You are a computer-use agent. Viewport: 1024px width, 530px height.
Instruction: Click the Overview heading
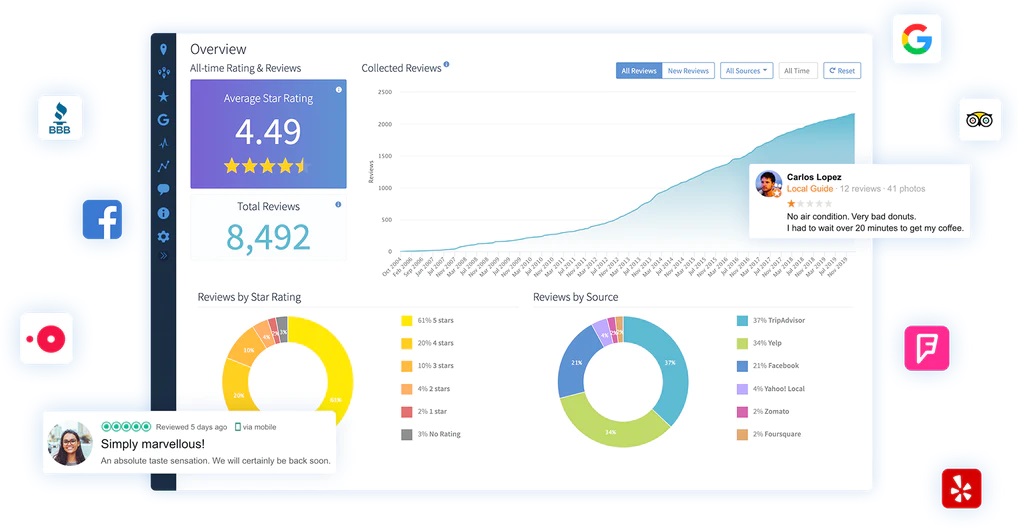pyautogui.click(x=218, y=50)
